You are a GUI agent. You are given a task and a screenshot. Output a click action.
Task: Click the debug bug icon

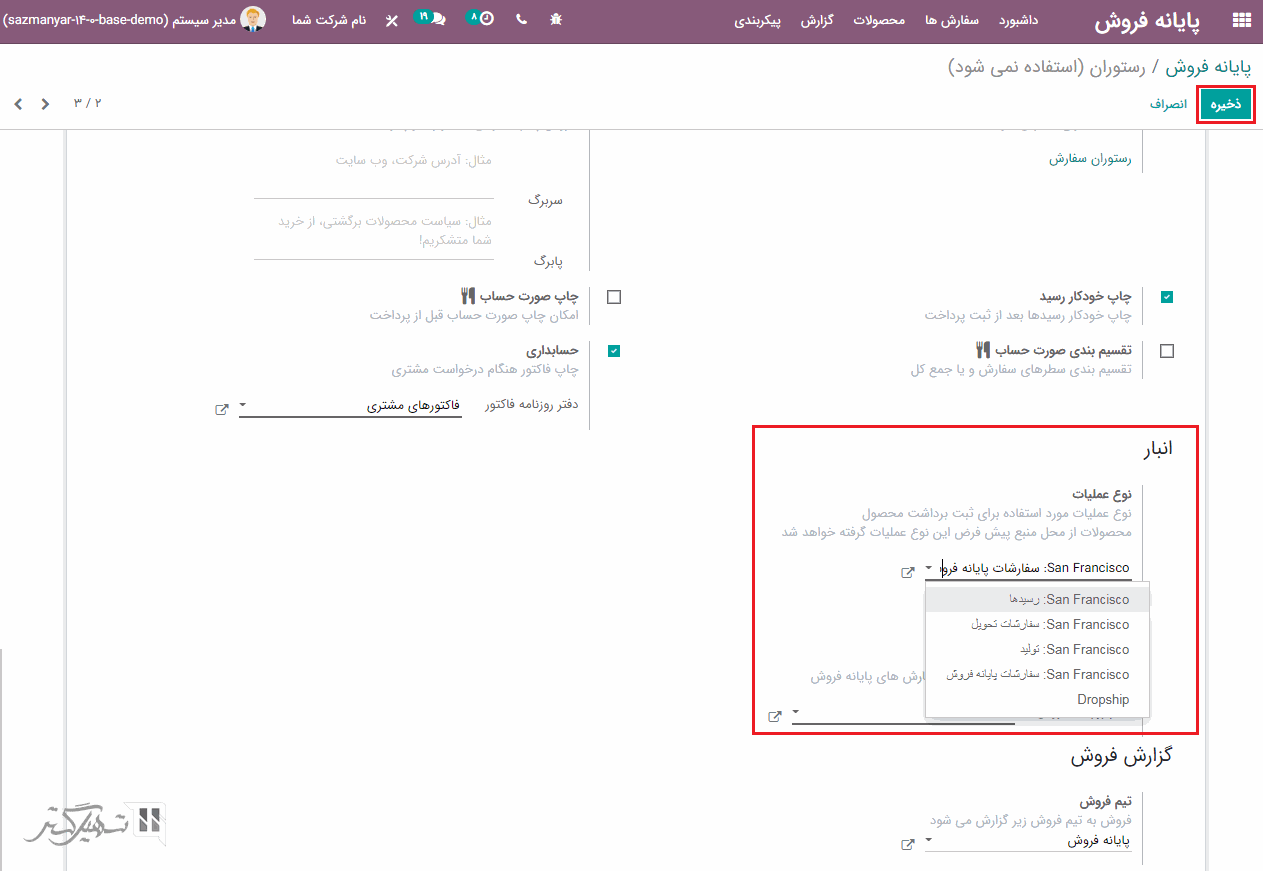556,20
